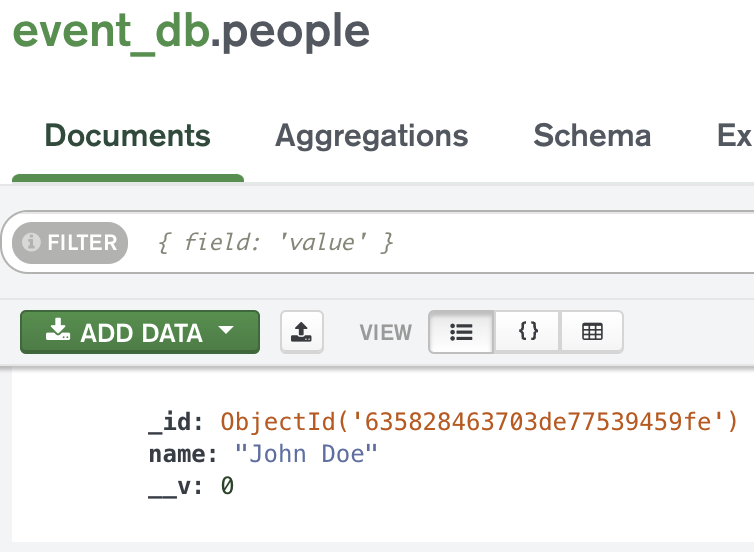Switch to the Aggregations tab
Screen dimensions: 754x552
372,136
